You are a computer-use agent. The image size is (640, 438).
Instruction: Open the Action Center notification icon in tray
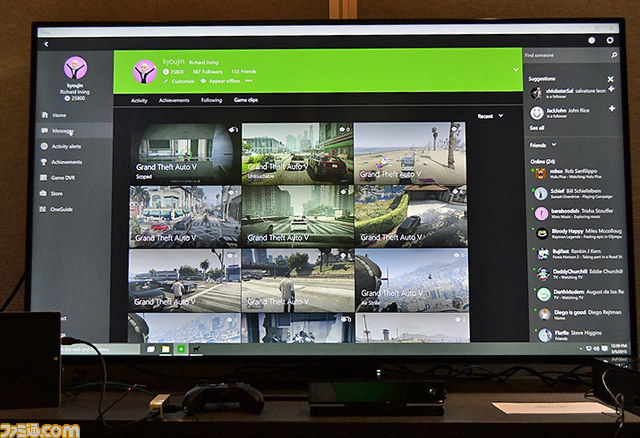pyautogui.click(x=605, y=349)
